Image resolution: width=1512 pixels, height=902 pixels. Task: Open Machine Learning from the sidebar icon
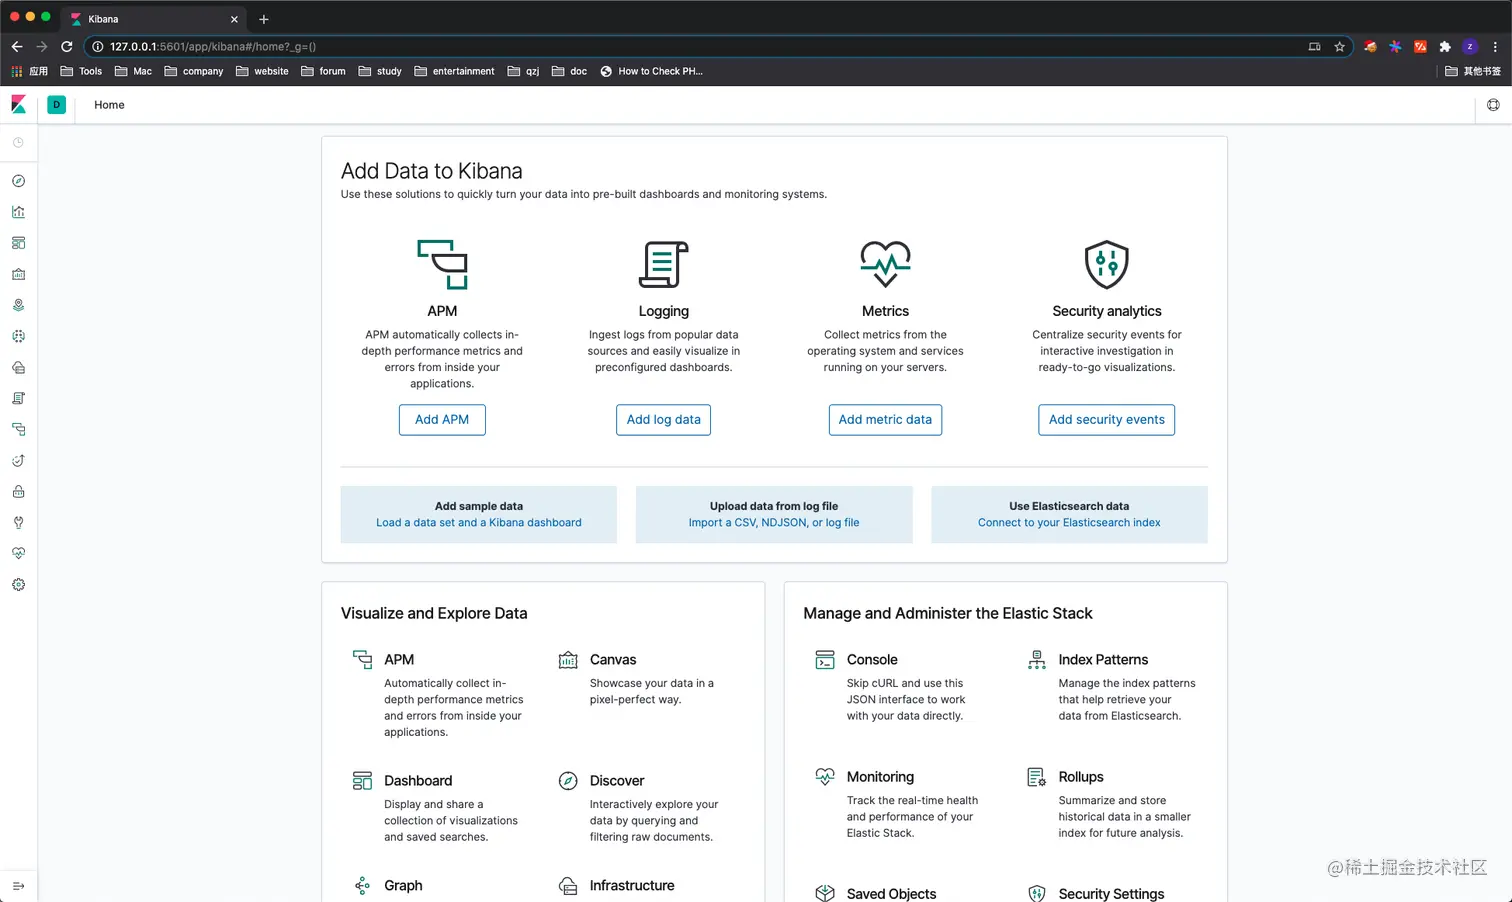click(x=18, y=336)
